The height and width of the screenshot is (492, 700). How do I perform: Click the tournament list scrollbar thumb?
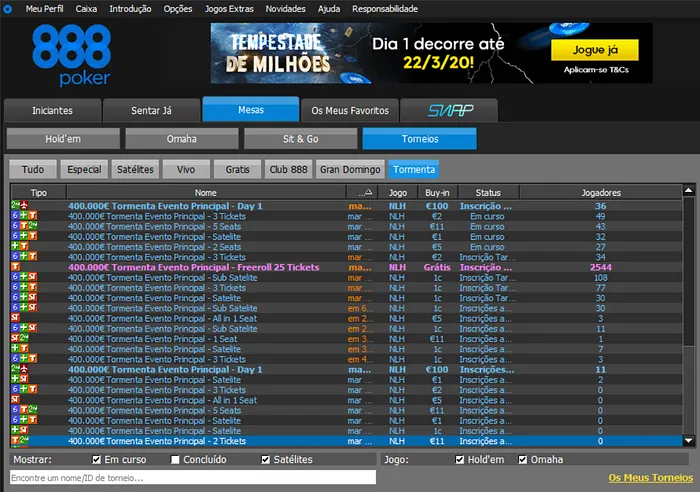[x=688, y=271]
